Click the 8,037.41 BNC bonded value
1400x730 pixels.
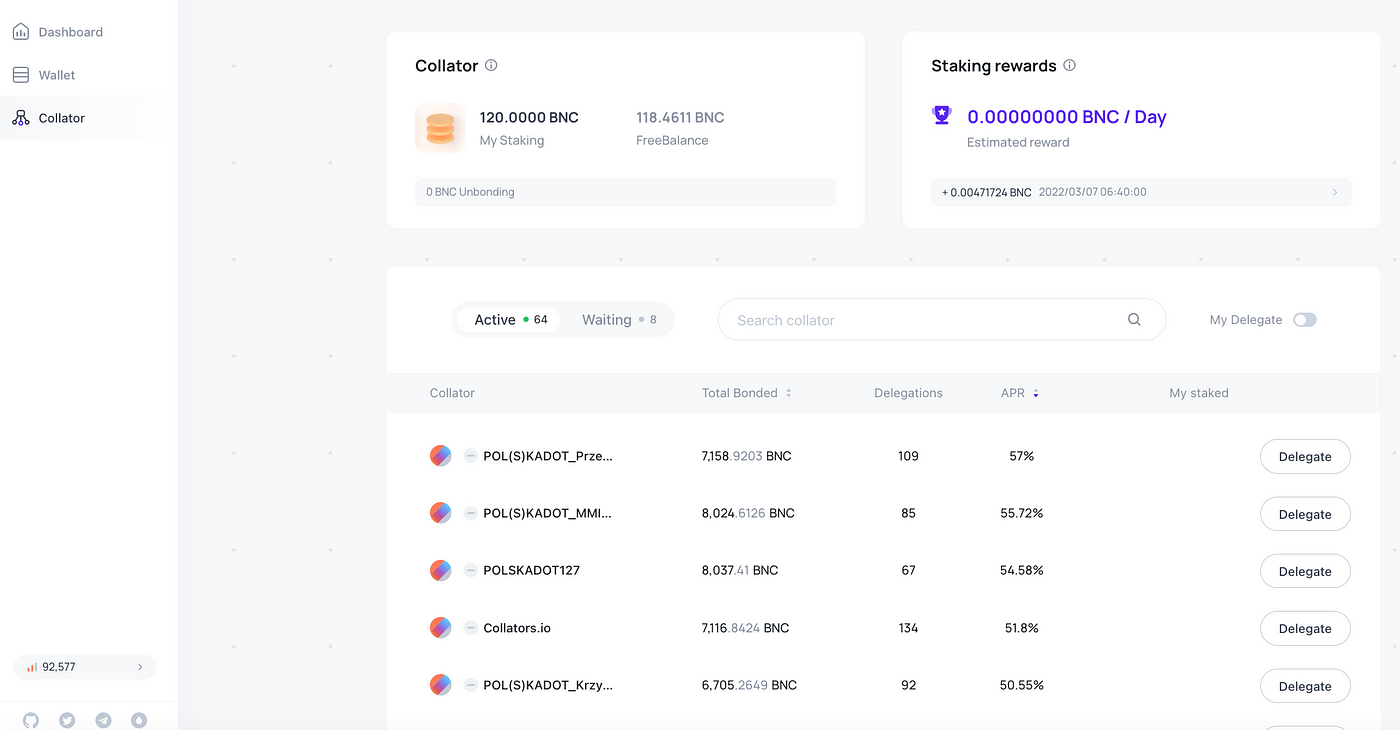coord(740,570)
